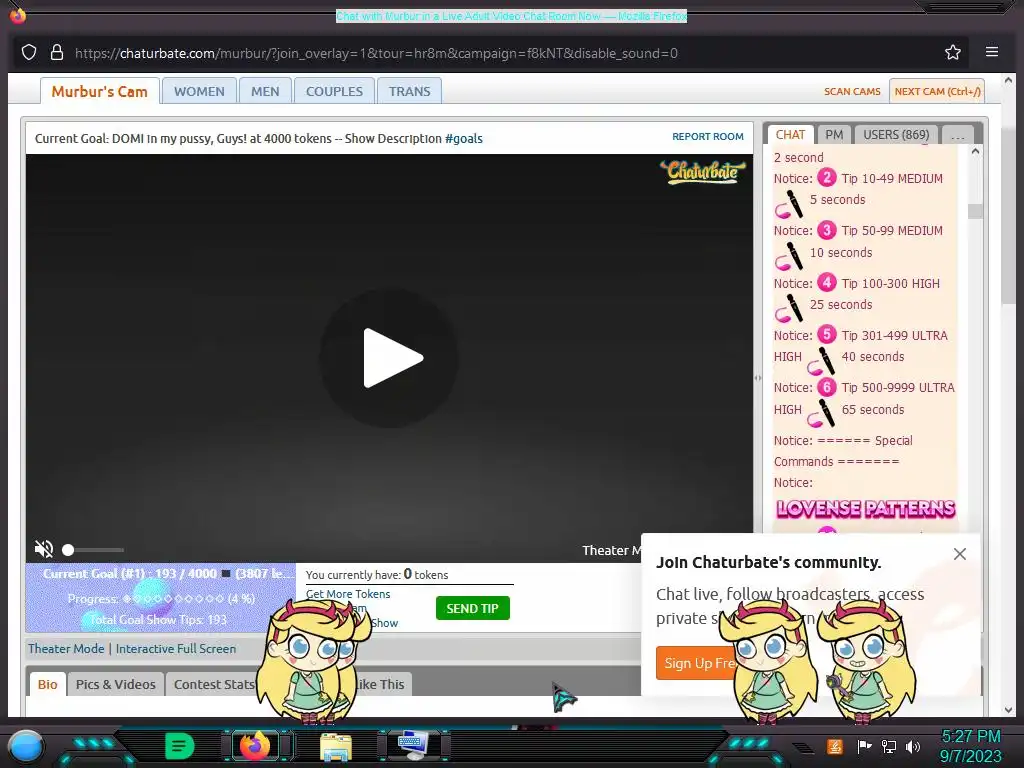Click the Firefox tracking protection shield icon
The height and width of the screenshot is (768, 1024).
[29, 52]
